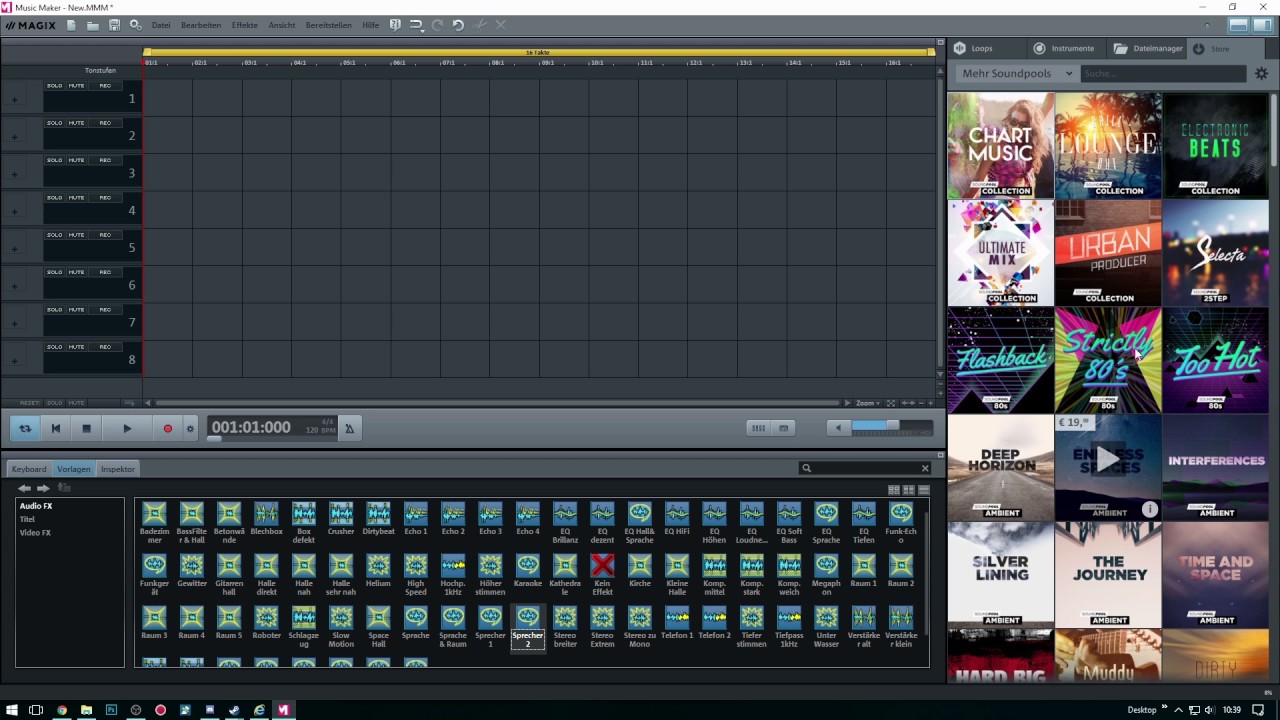Select the EQ Brillanz preset
The width and height of the screenshot is (1280, 720).
tap(565, 523)
